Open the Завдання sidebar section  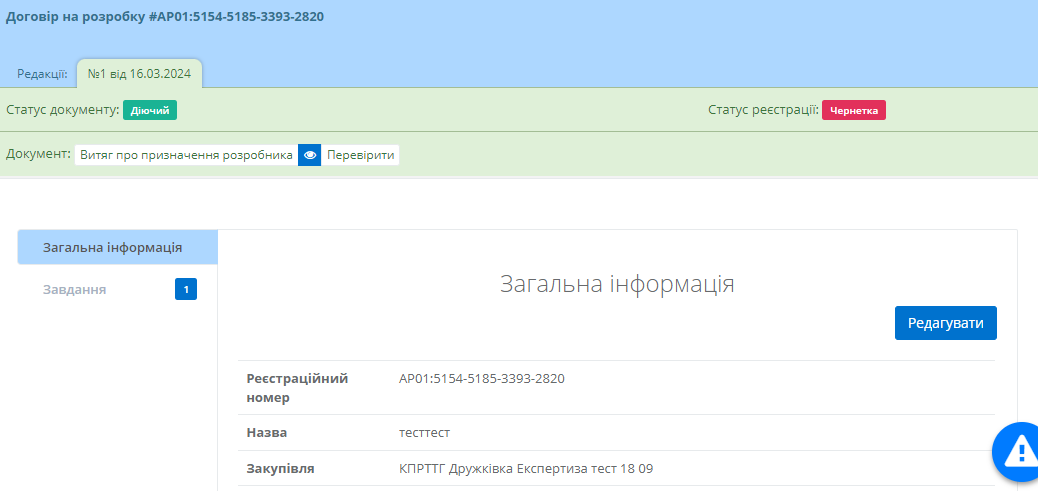pos(75,290)
